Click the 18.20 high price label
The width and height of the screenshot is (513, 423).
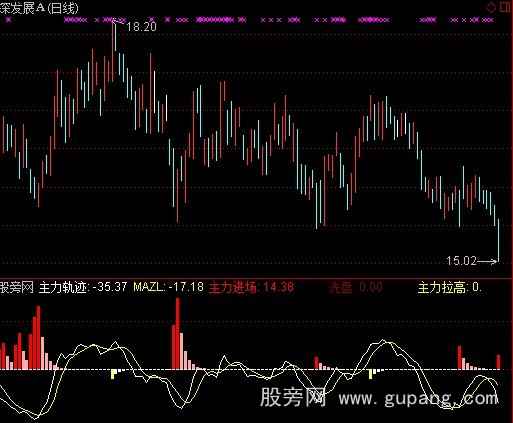click(141, 26)
